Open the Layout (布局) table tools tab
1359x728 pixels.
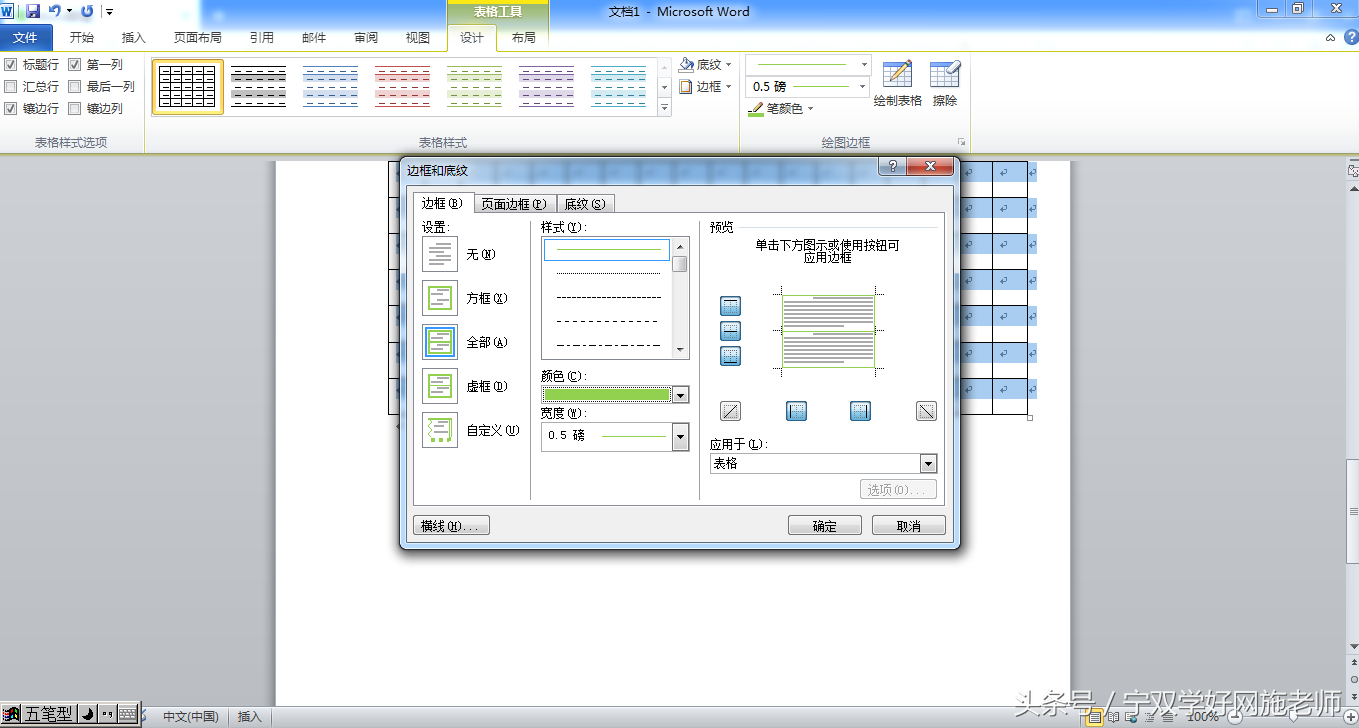click(523, 38)
